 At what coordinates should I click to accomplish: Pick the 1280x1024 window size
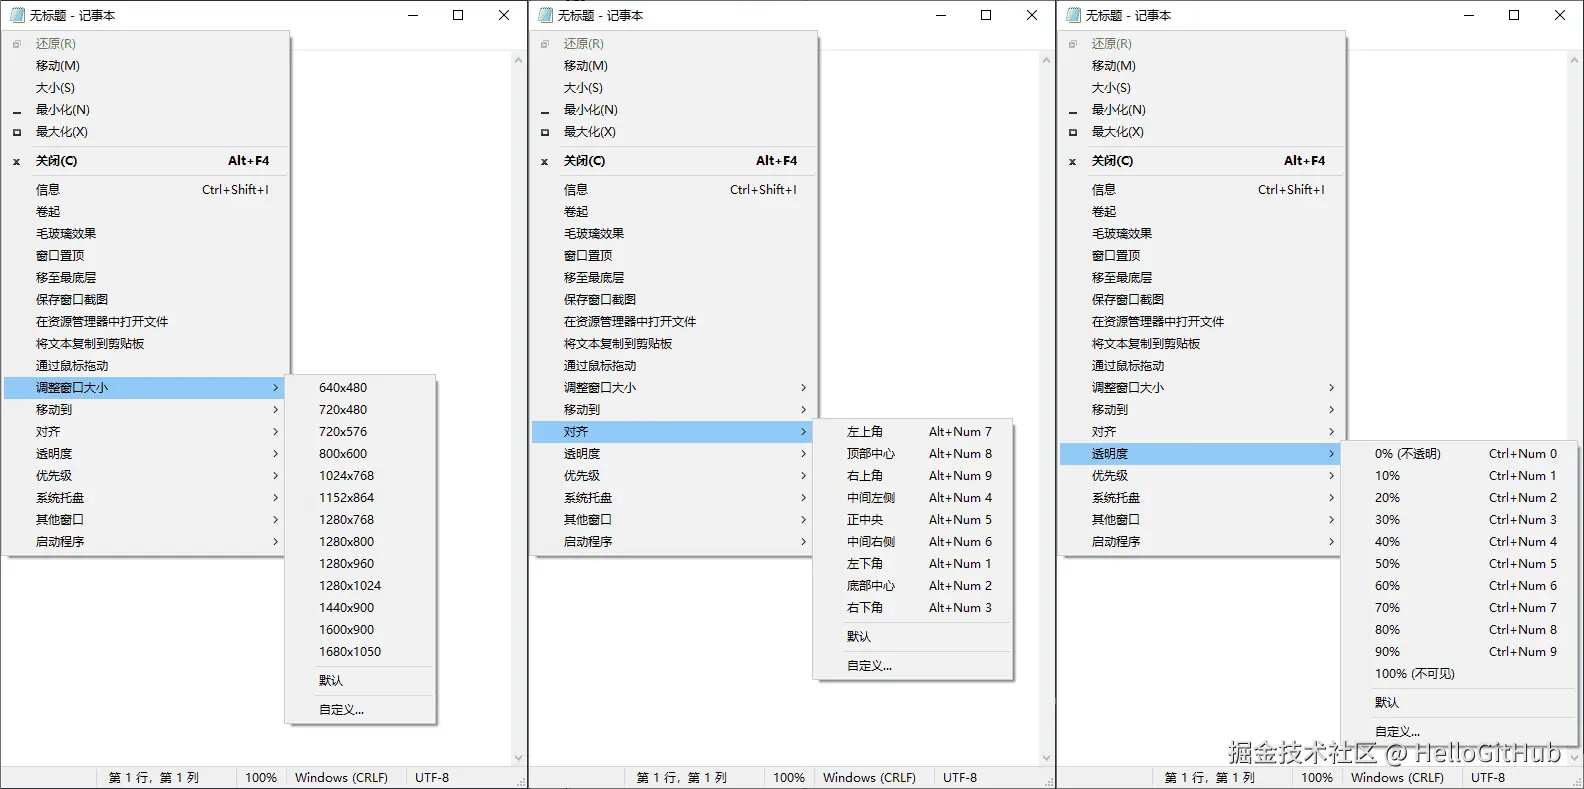(361, 586)
